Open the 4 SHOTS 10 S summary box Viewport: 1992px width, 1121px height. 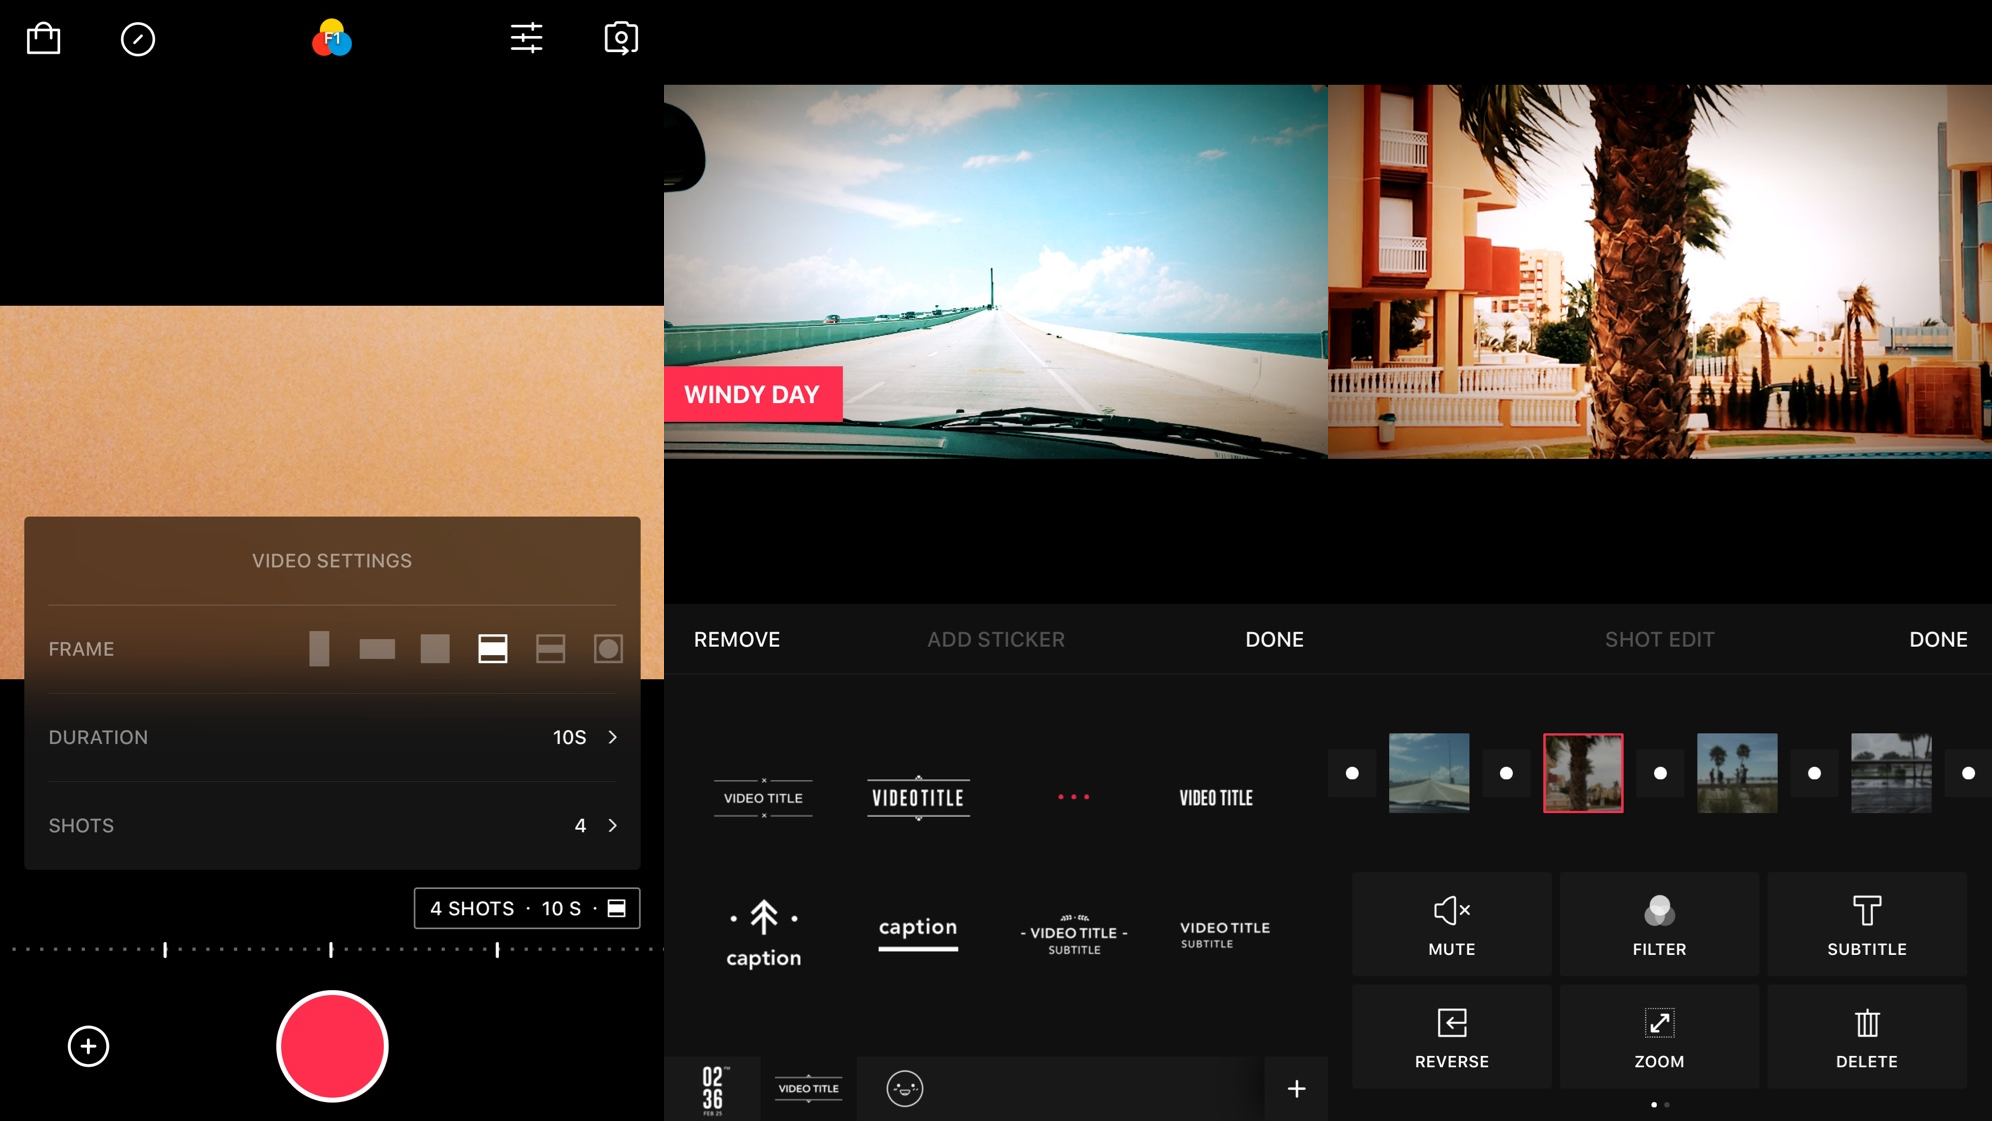coord(527,908)
